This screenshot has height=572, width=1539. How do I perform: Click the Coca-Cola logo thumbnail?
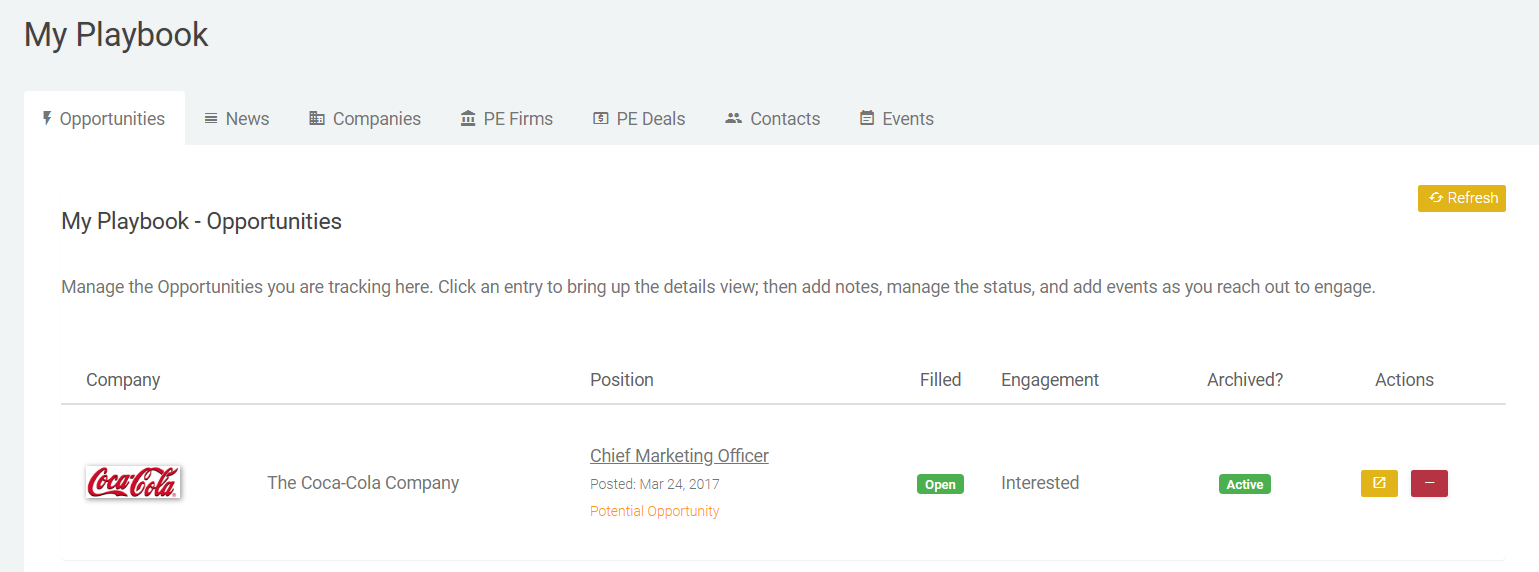click(x=133, y=482)
